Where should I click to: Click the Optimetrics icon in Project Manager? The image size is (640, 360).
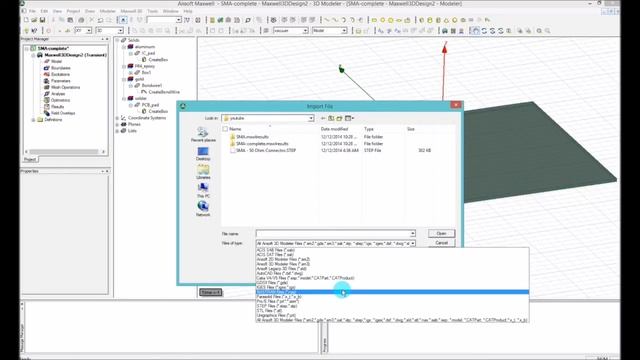pos(47,100)
